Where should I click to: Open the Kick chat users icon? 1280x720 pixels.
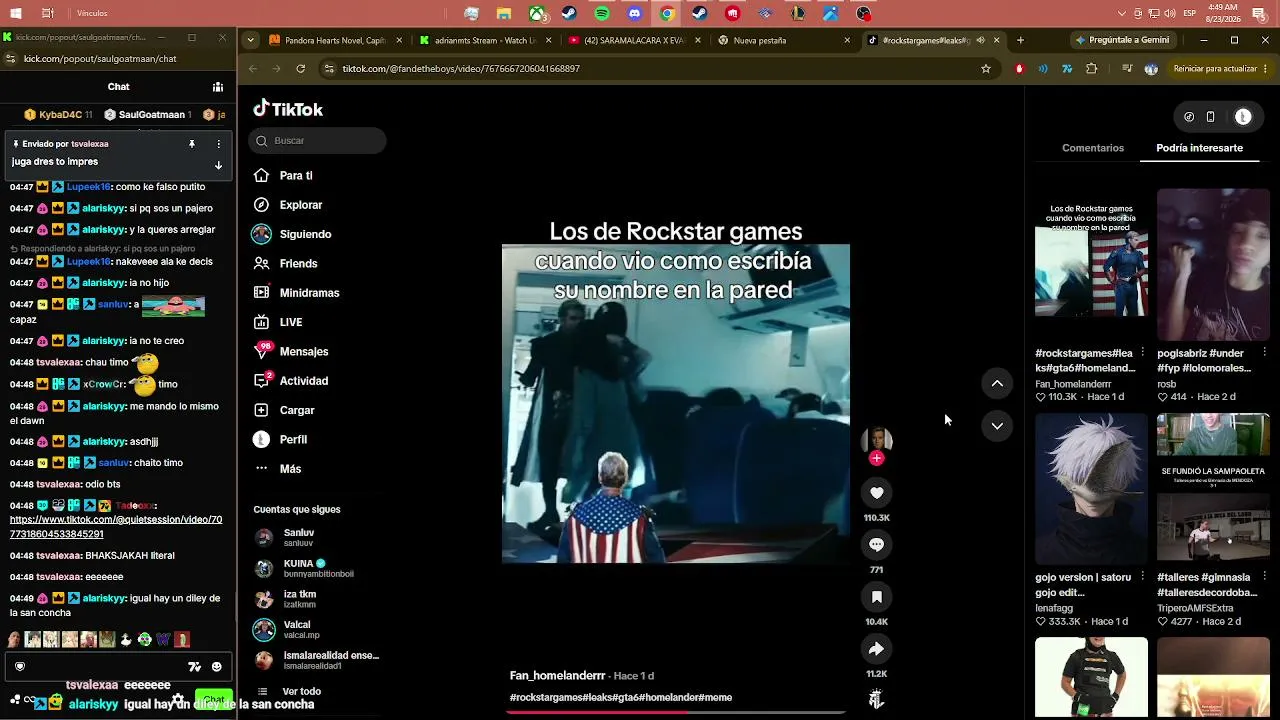click(218, 87)
